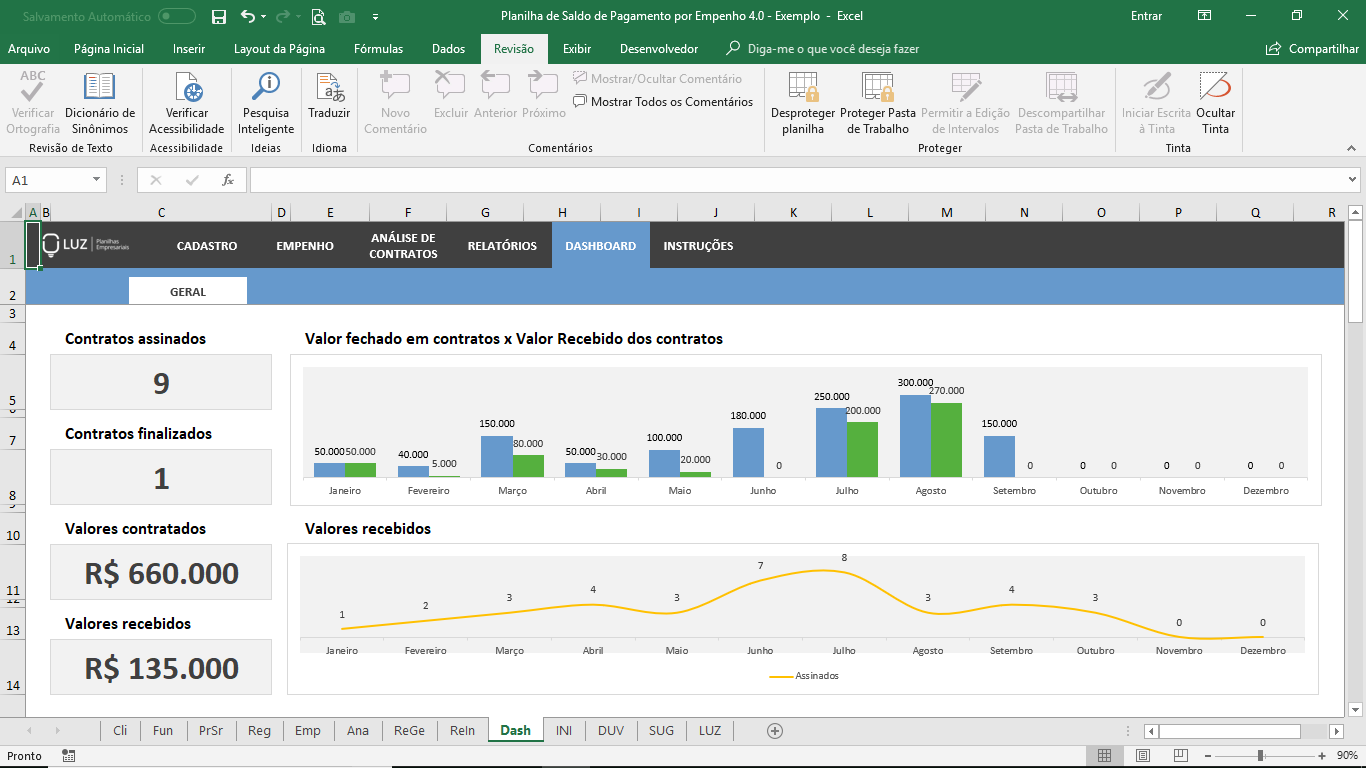This screenshot has width=1366, height=768.
Task: Click Desproteger planilha icon
Action: pyautogui.click(x=803, y=88)
